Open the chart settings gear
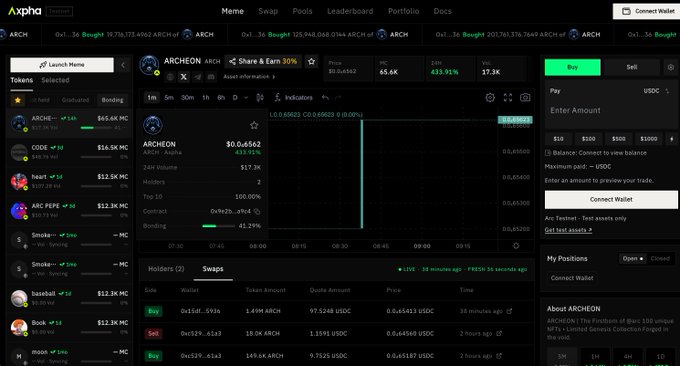 (x=490, y=98)
